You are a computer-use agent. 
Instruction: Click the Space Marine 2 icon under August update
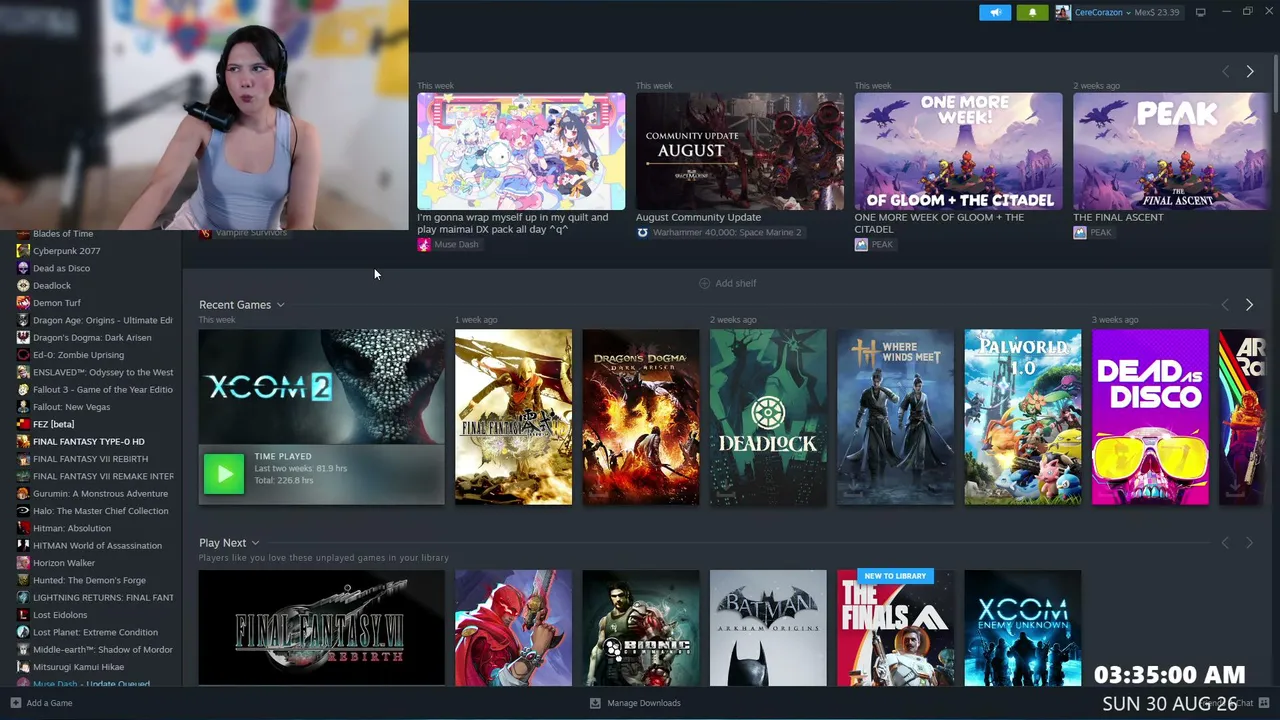[642, 233]
